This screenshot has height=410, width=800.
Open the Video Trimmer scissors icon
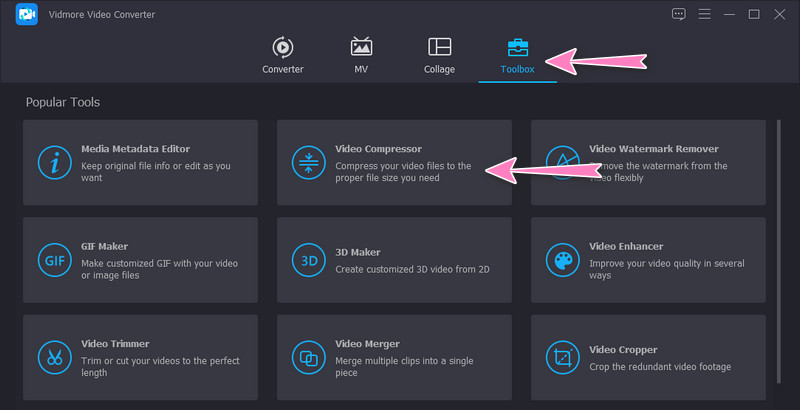click(x=52, y=357)
